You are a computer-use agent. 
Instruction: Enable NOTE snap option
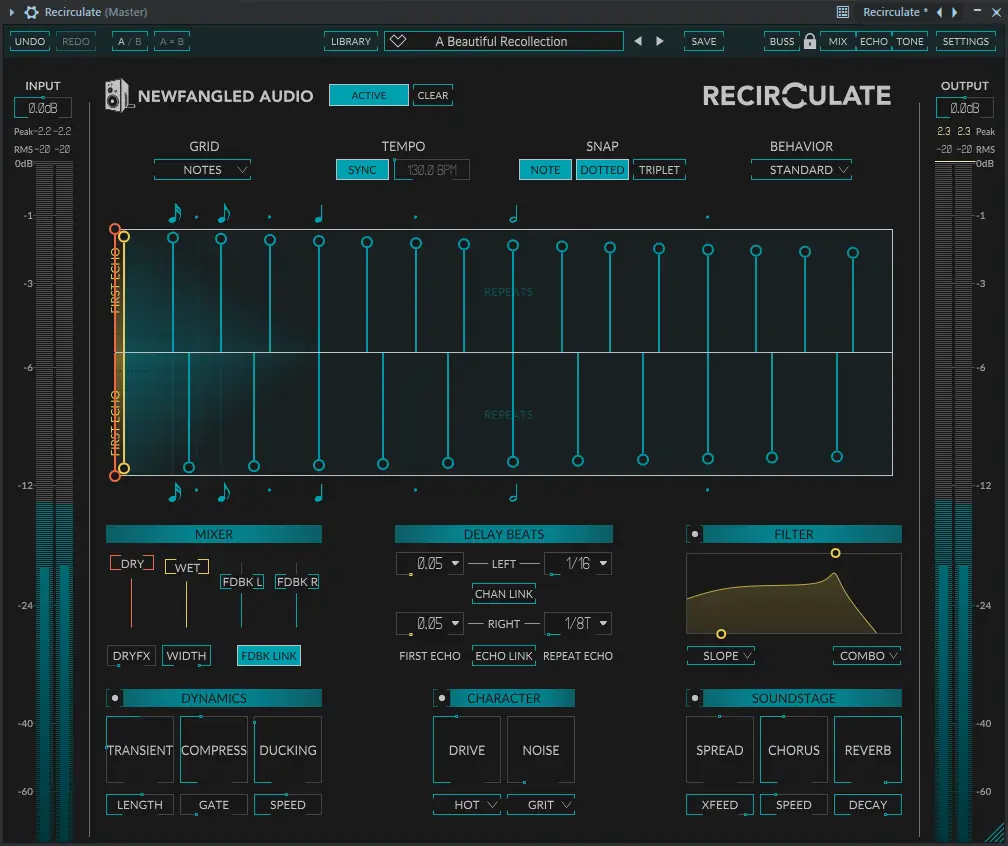coord(544,170)
